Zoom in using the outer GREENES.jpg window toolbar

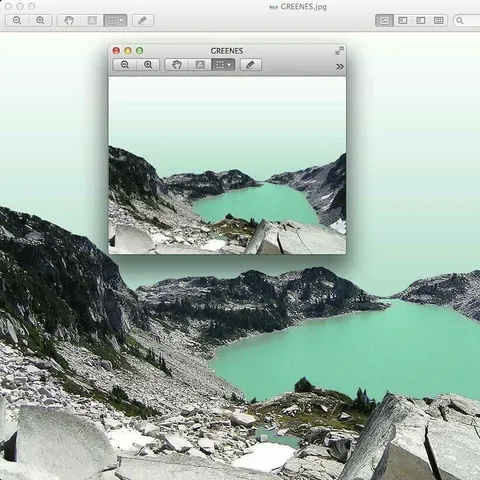tap(40, 20)
